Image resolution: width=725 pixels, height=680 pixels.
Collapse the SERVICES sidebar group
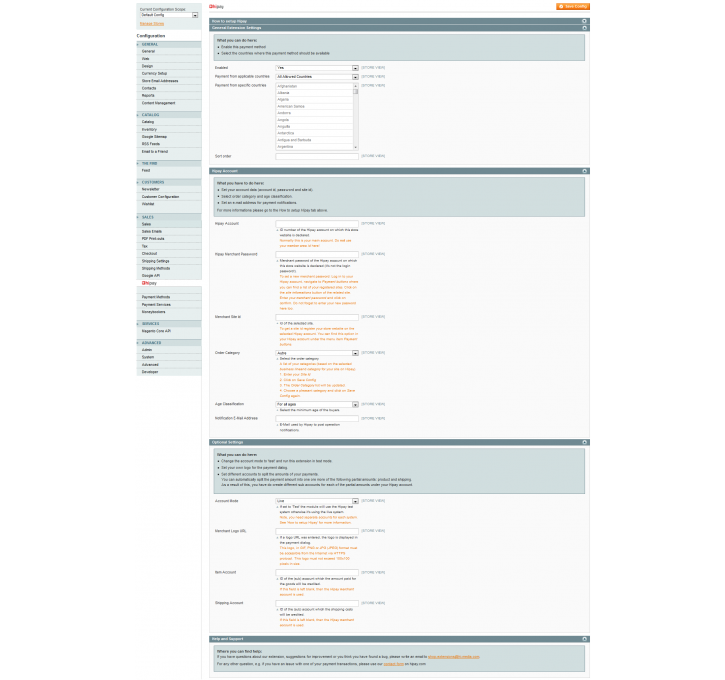point(169,324)
